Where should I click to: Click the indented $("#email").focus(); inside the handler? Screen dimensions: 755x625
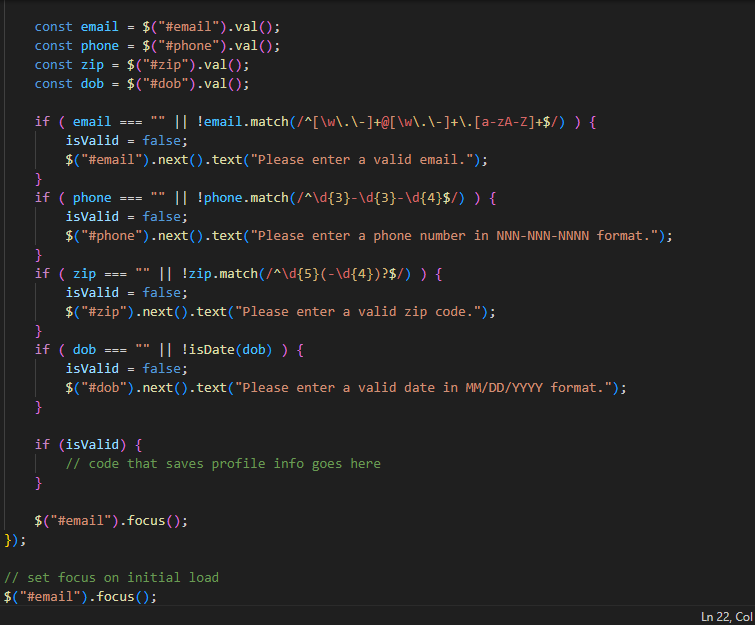coord(111,521)
